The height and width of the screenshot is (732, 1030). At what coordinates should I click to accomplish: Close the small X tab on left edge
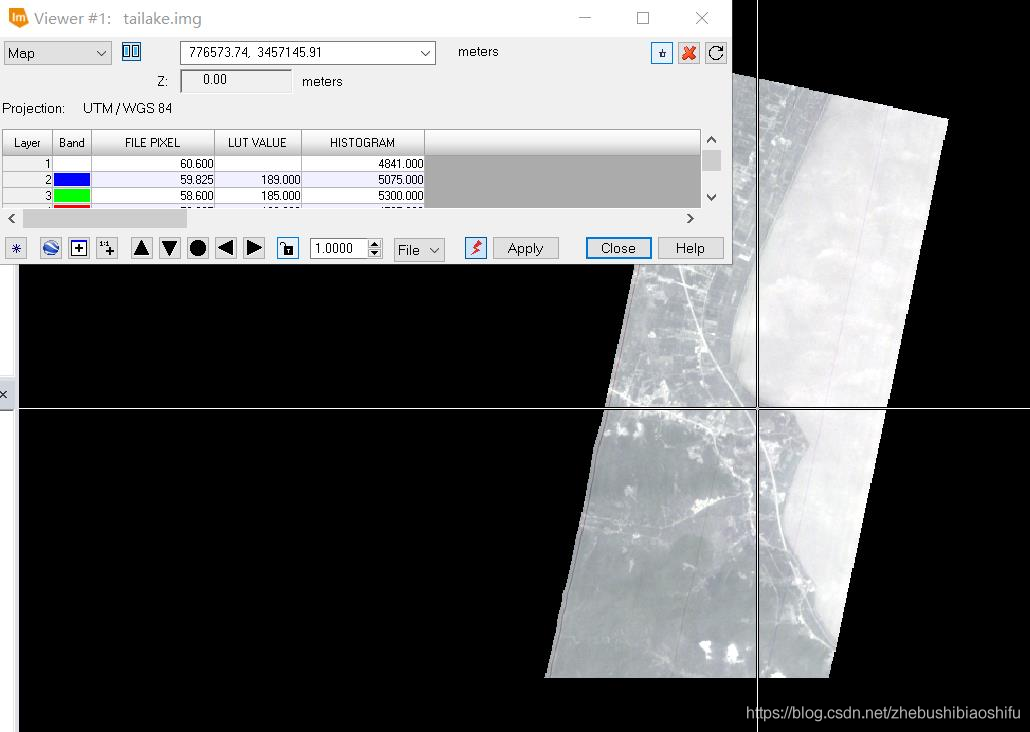point(5,394)
